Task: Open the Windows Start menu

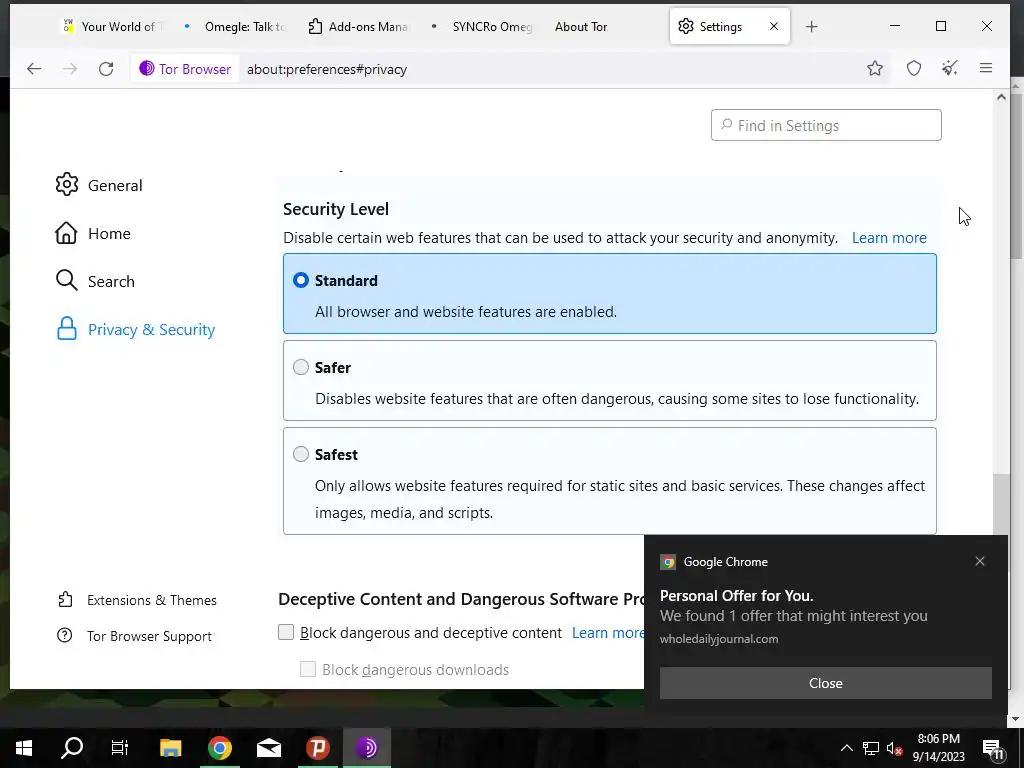Action: 24,748
